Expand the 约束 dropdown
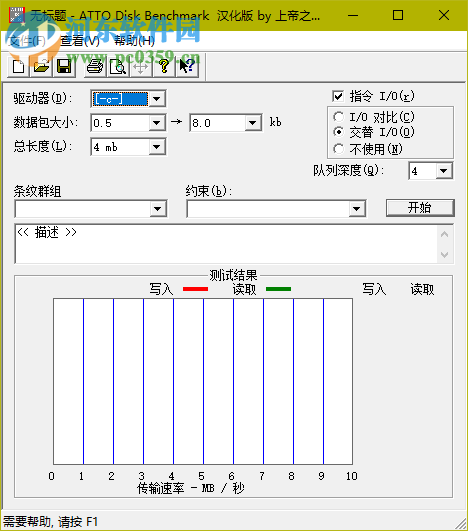The image size is (468, 531). pyautogui.click(x=357, y=209)
